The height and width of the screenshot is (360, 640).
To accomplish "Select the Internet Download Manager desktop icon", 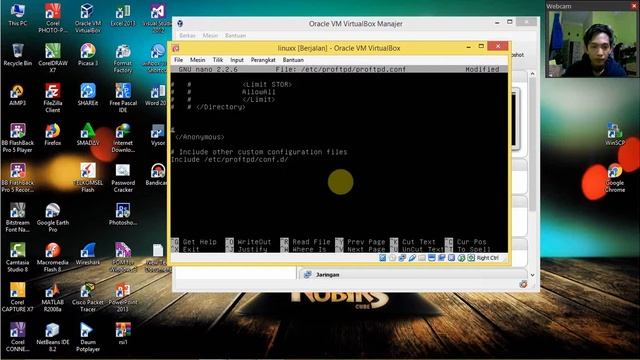I will pyautogui.click(x=123, y=138).
